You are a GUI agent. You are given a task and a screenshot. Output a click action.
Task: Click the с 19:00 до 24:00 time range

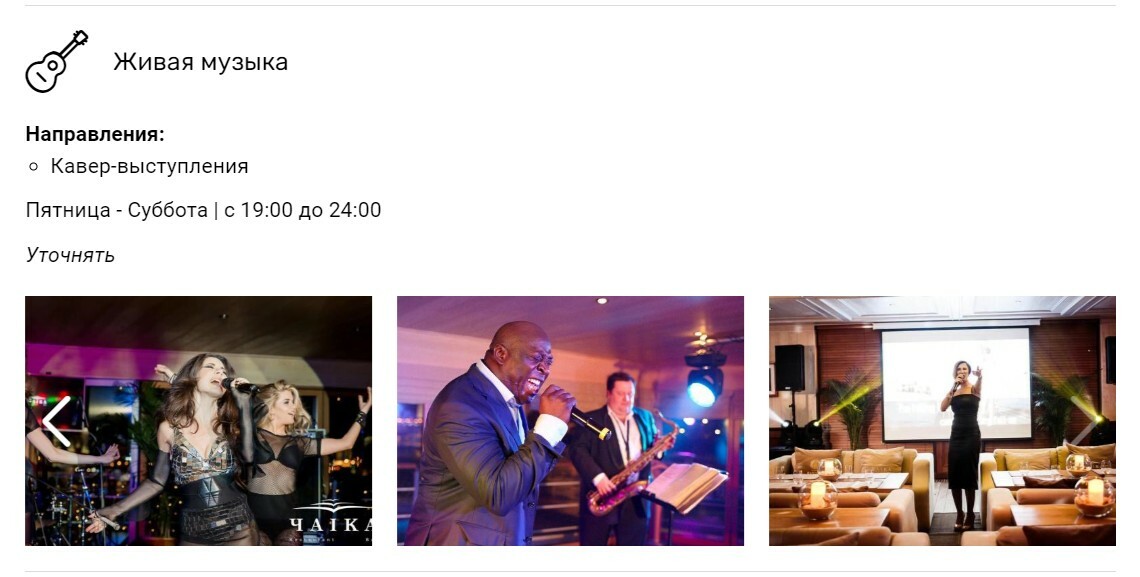302,211
